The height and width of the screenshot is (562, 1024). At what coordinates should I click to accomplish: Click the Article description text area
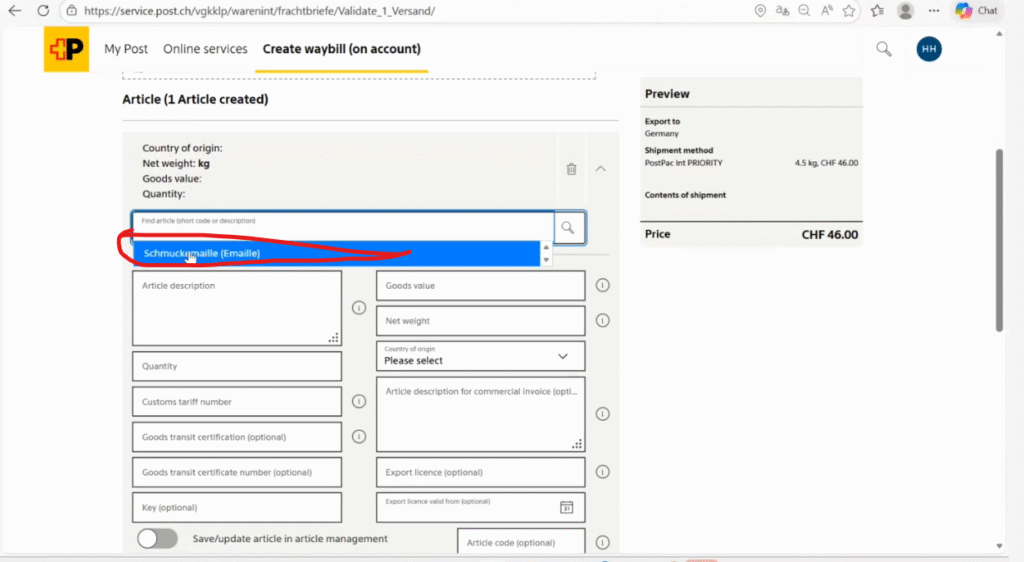point(236,308)
